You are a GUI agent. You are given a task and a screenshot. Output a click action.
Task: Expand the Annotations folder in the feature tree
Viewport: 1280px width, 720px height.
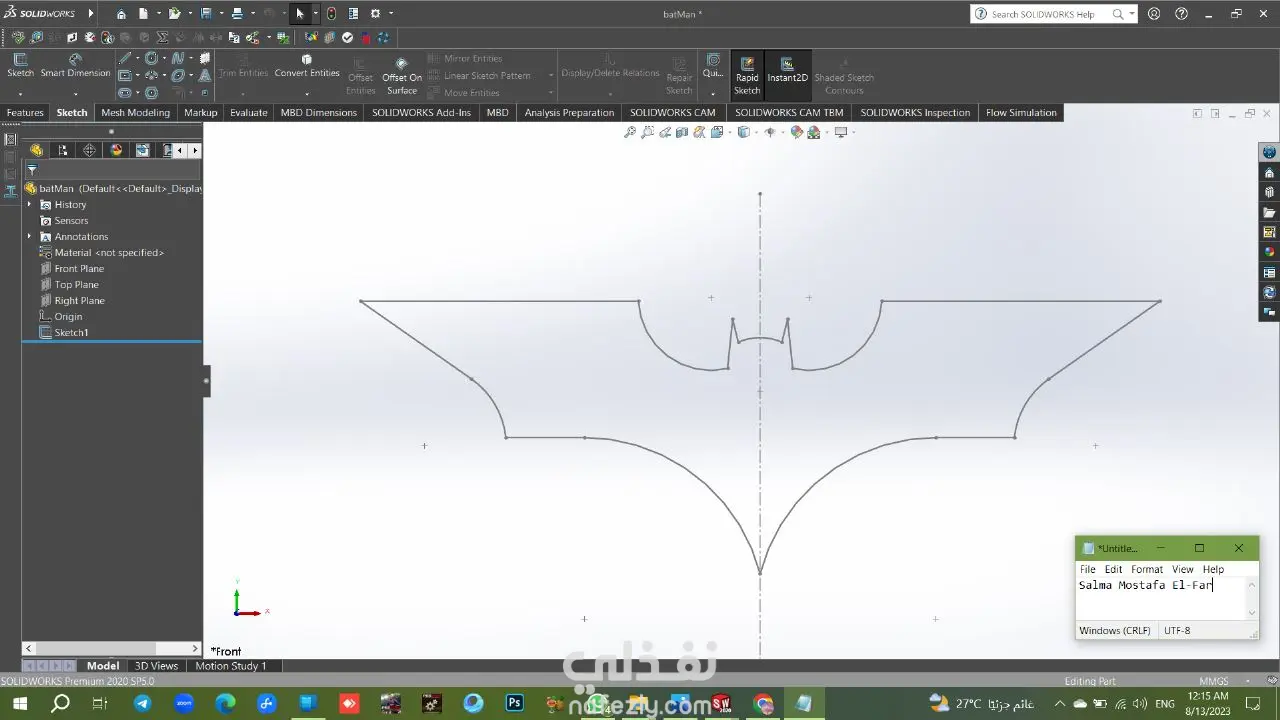coord(28,236)
